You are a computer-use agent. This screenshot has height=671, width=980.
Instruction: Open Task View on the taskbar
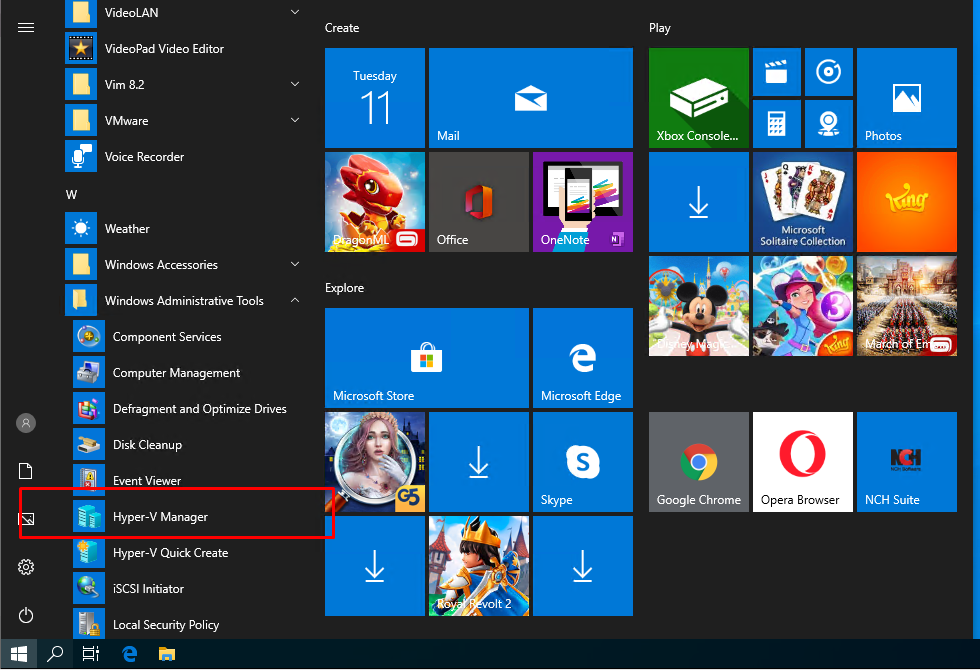point(91,654)
